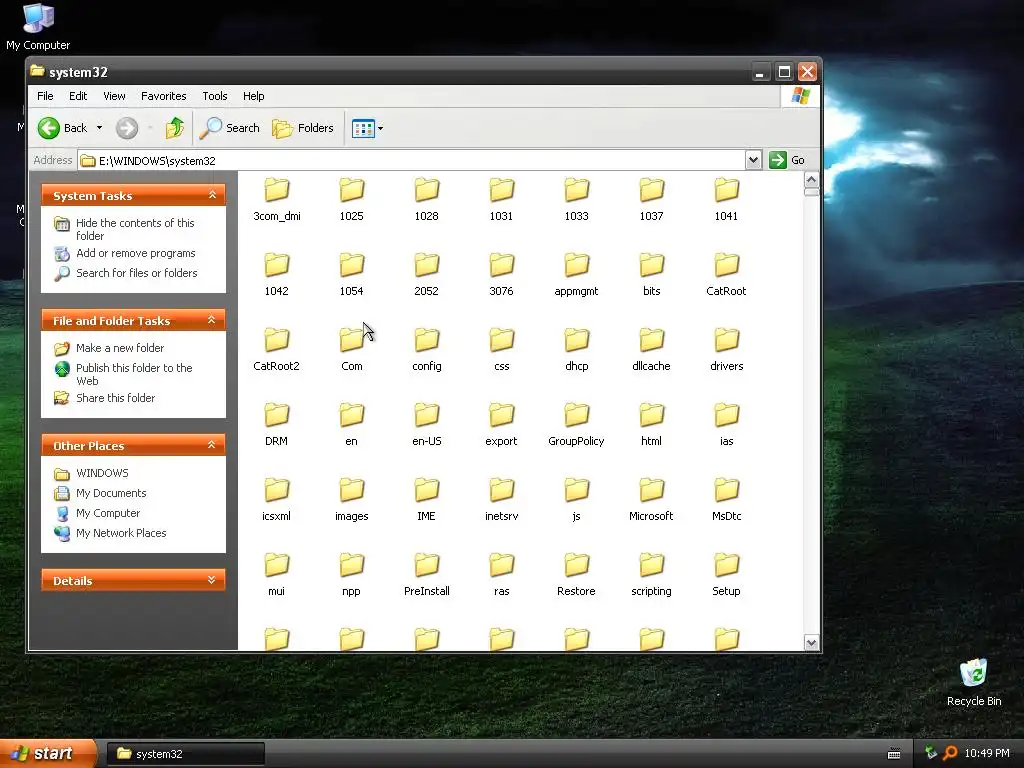This screenshot has width=1024, height=768.
Task: Open the Favorites menu
Action: coord(163,96)
